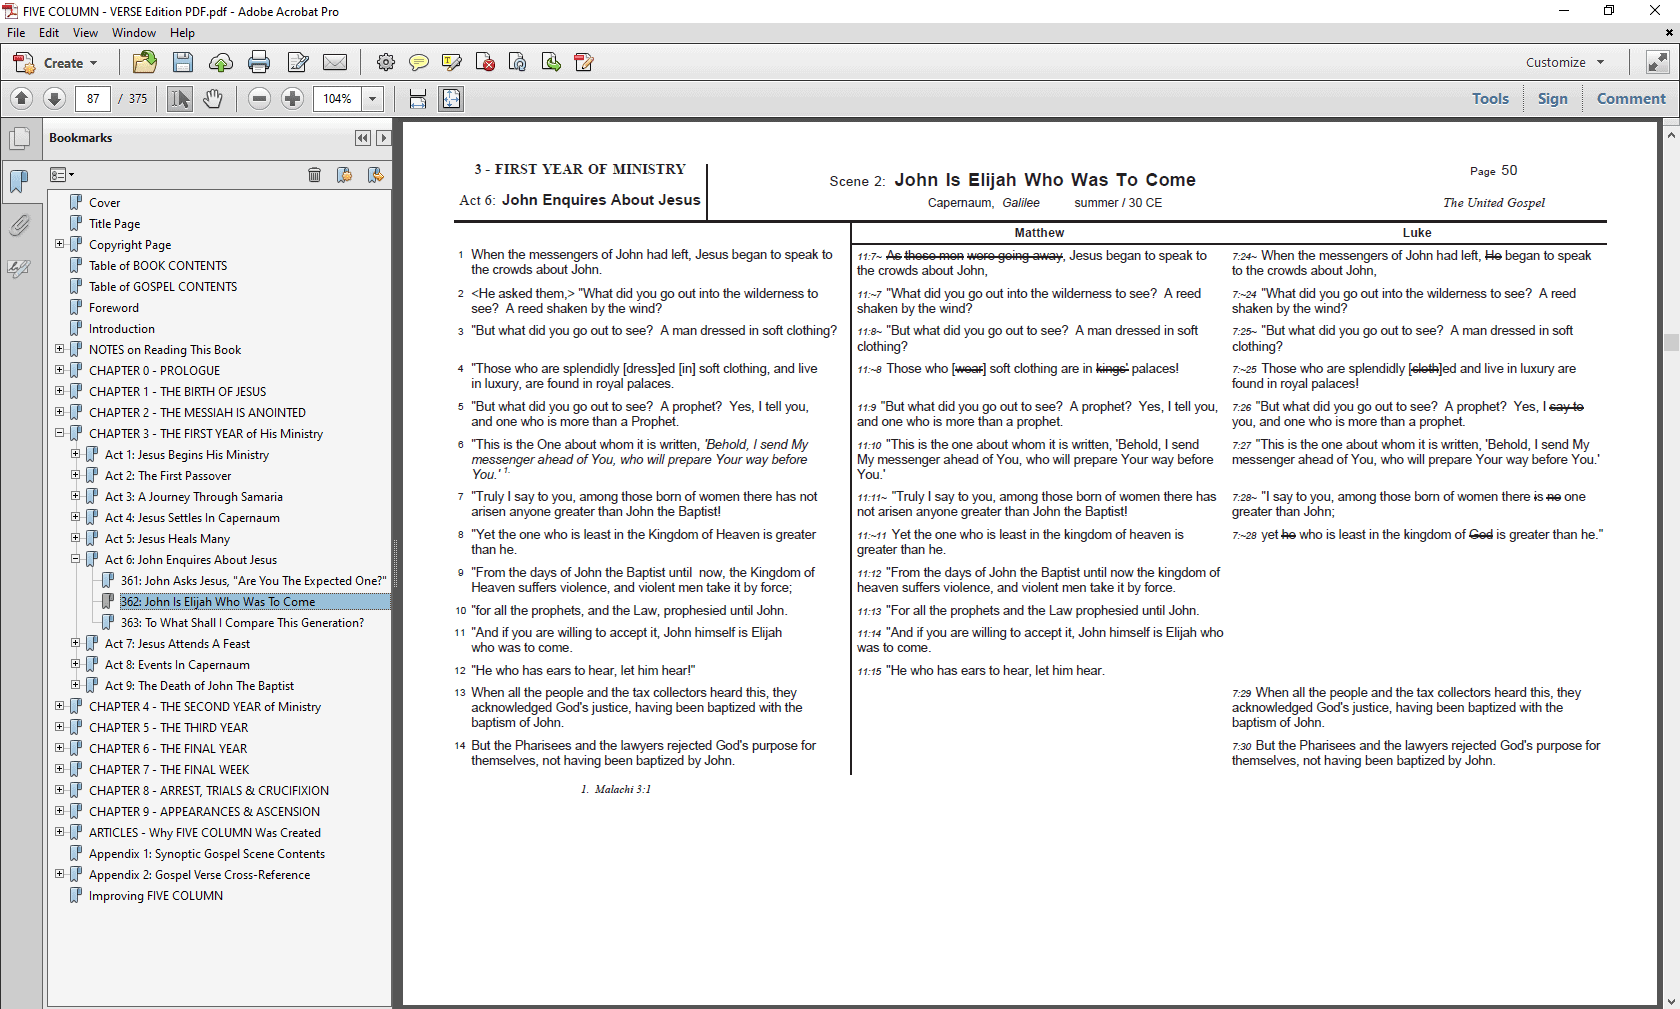1680x1009 pixels.
Task: Open the Help menu
Action: coord(182,33)
